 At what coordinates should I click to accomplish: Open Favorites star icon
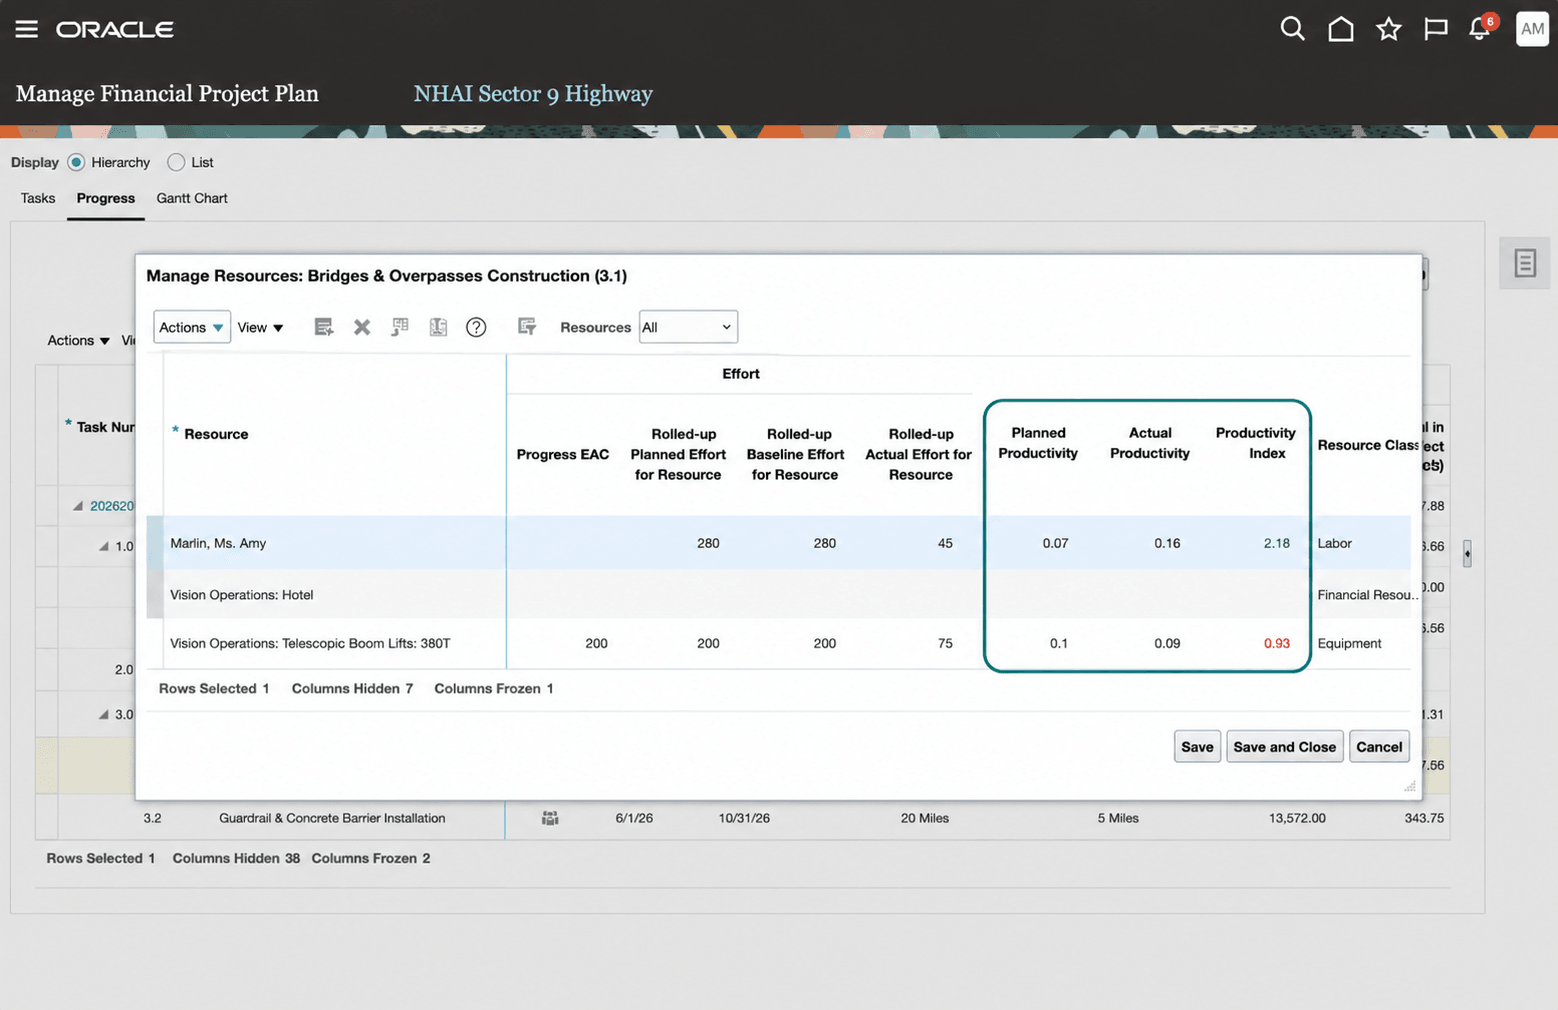(1388, 29)
